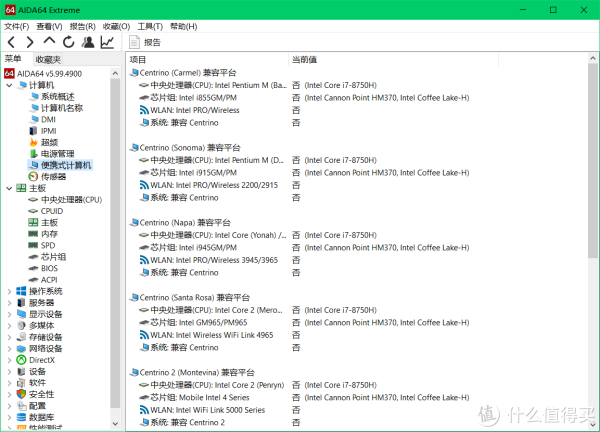Expand the 操作系统 node
The height and width of the screenshot is (432, 600).
pos(9,292)
